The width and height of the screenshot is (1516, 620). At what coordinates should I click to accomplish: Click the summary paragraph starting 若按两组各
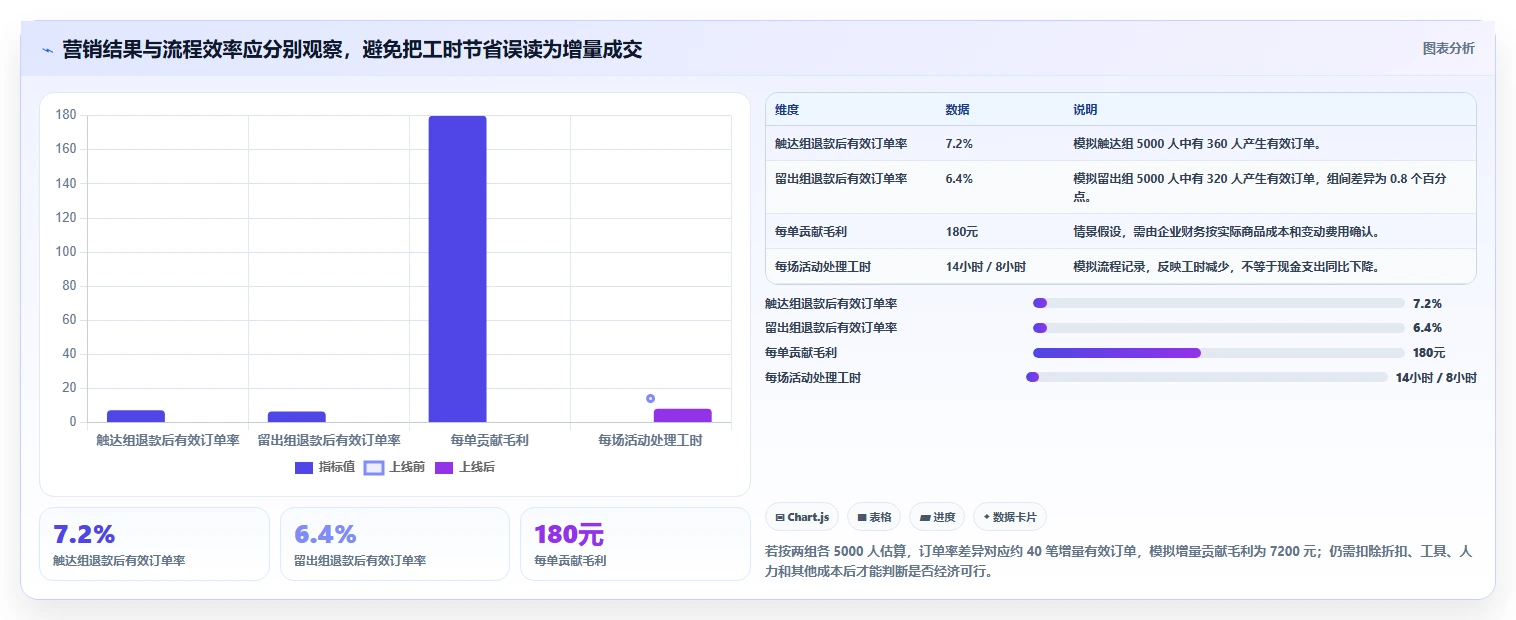point(1119,562)
